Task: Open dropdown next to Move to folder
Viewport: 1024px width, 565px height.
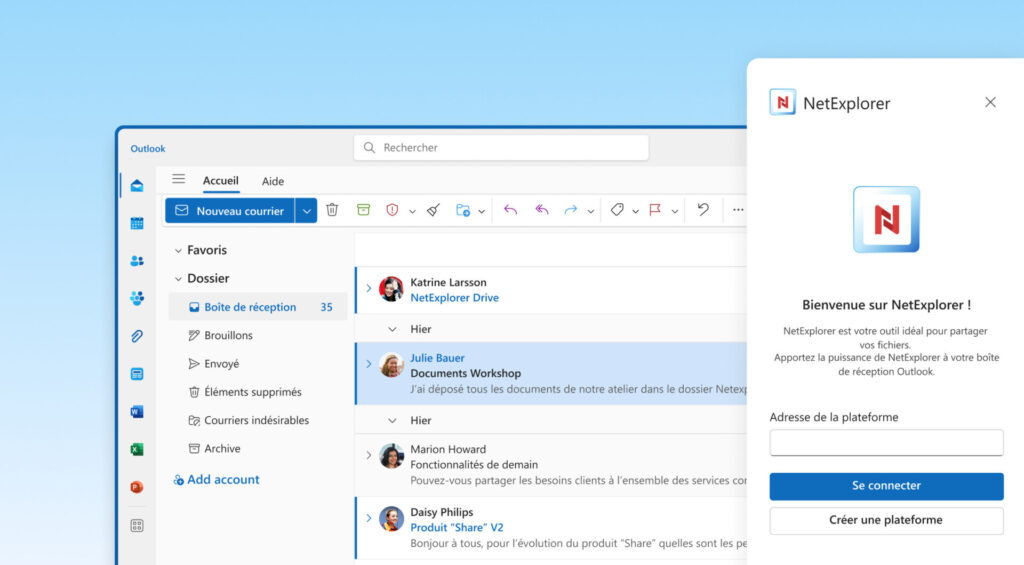Action: pyautogui.click(x=481, y=212)
